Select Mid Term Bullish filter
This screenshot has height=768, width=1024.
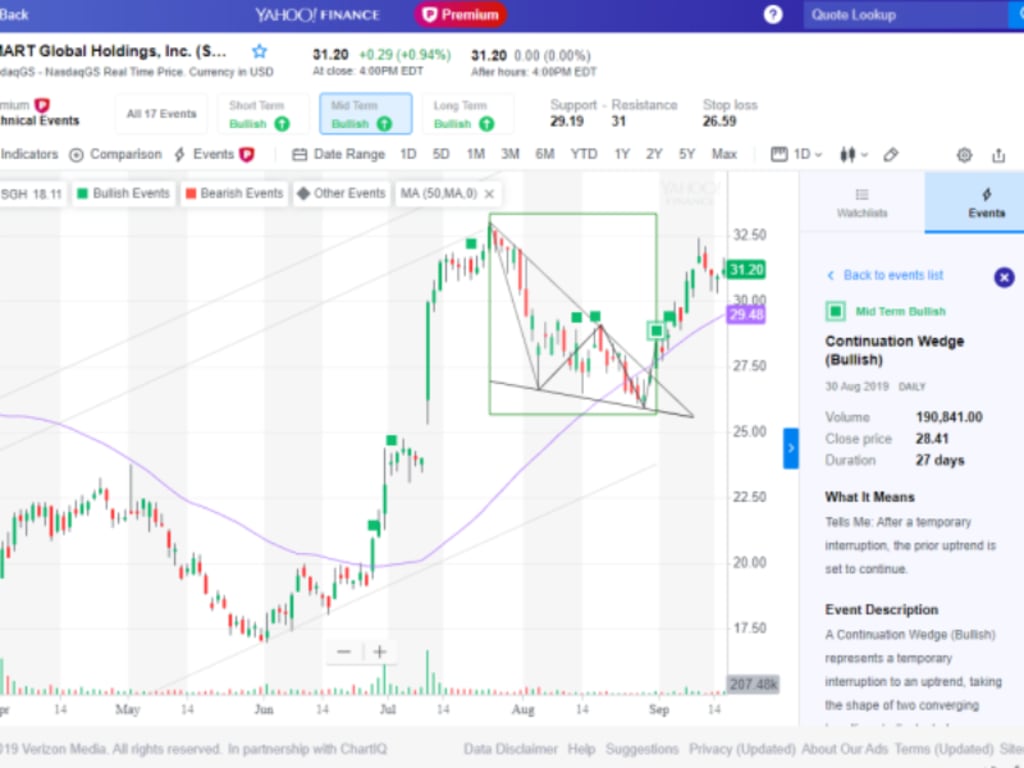[x=365, y=114]
